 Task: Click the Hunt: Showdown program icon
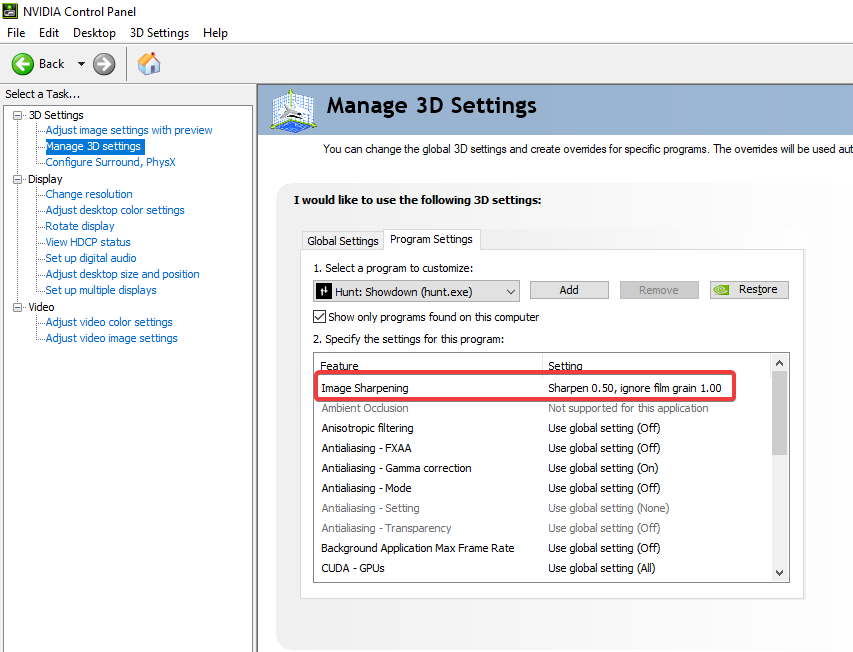pyautogui.click(x=325, y=290)
